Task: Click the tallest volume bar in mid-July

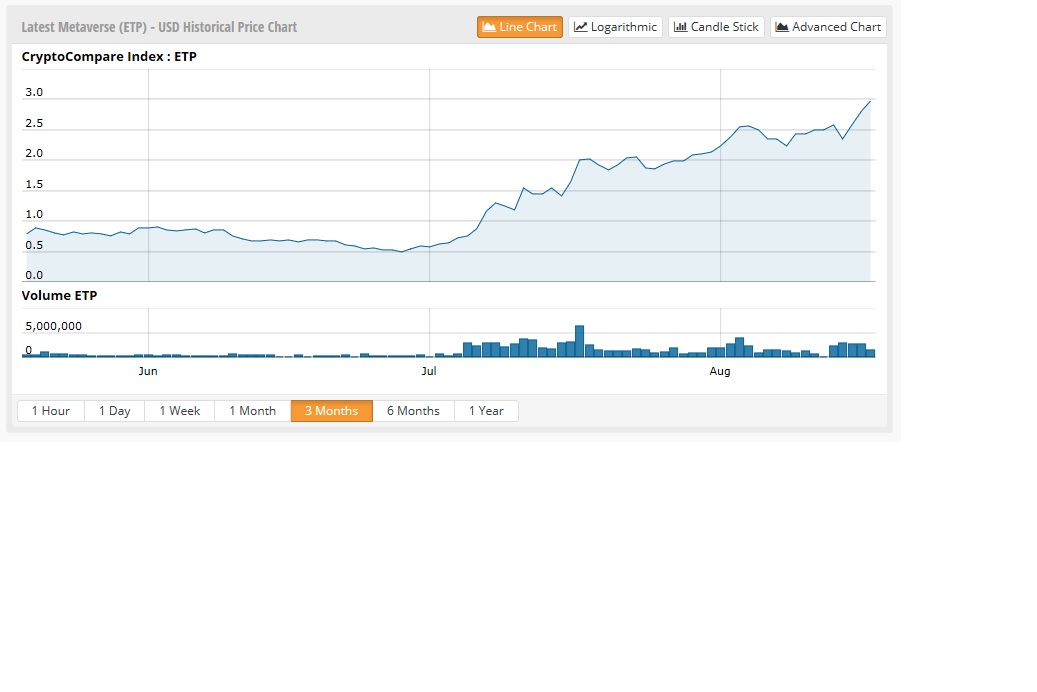Action: point(579,341)
